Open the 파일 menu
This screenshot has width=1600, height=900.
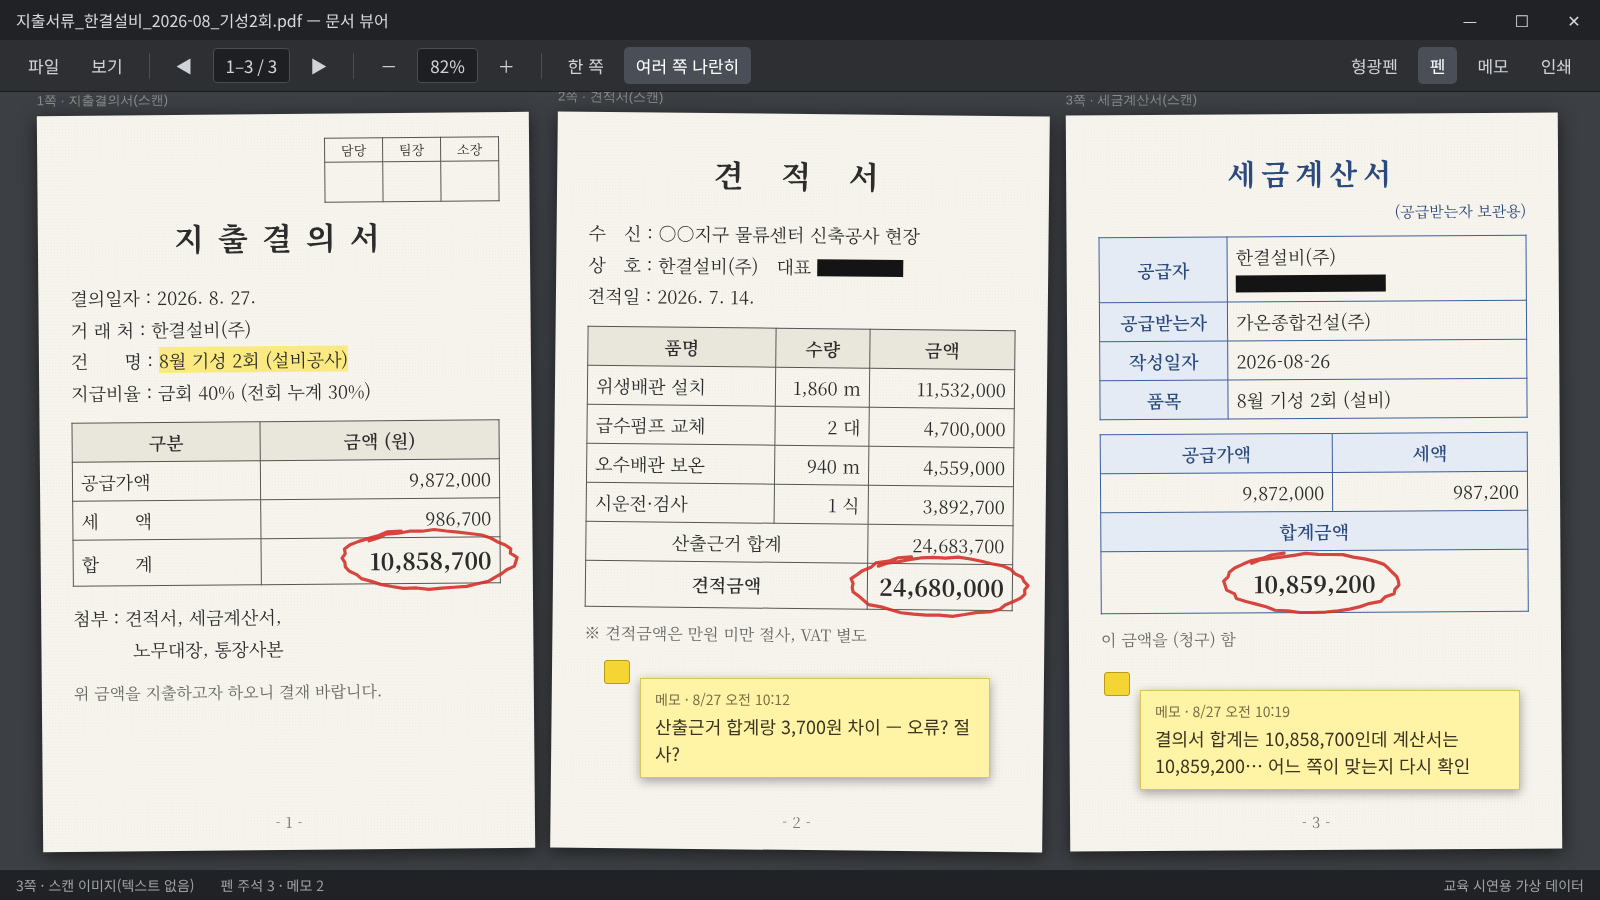pyautogui.click(x=43, y=66)
